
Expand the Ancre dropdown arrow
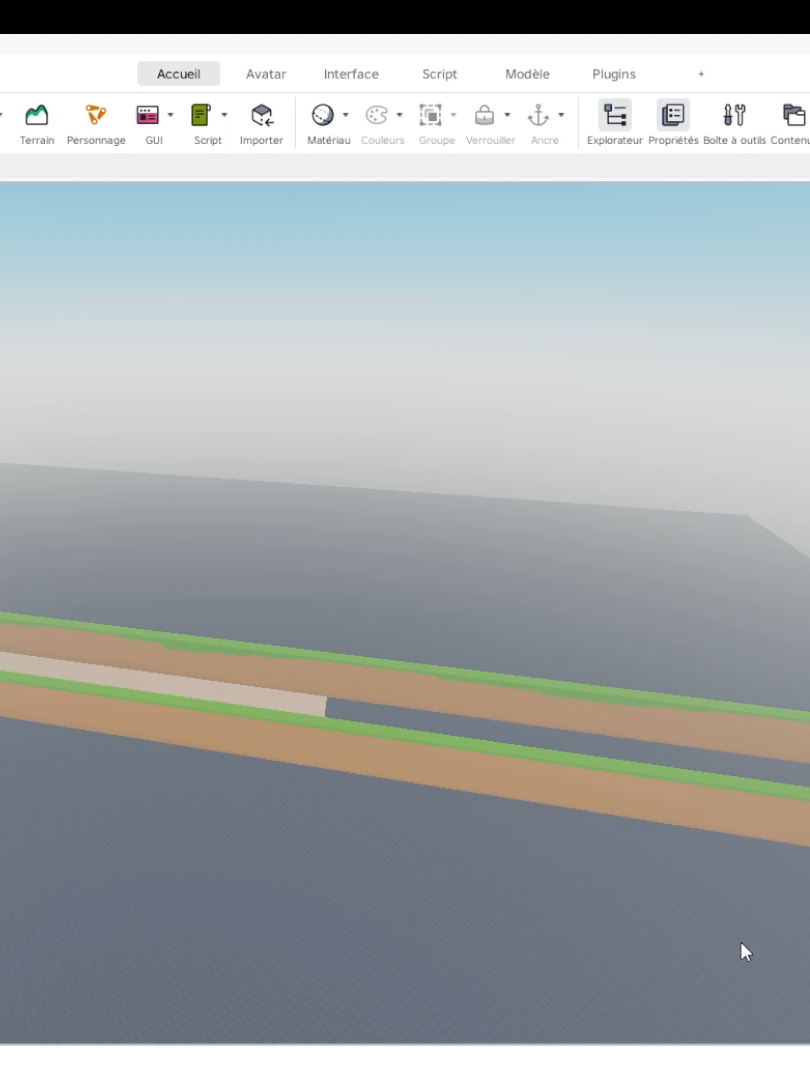[x=561, y=115]
